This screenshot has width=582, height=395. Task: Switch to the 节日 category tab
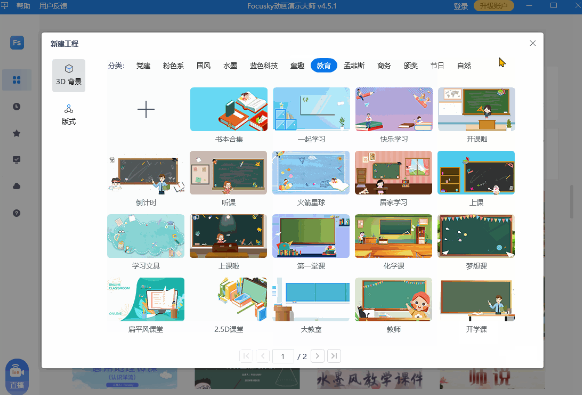tap(437, 66)
